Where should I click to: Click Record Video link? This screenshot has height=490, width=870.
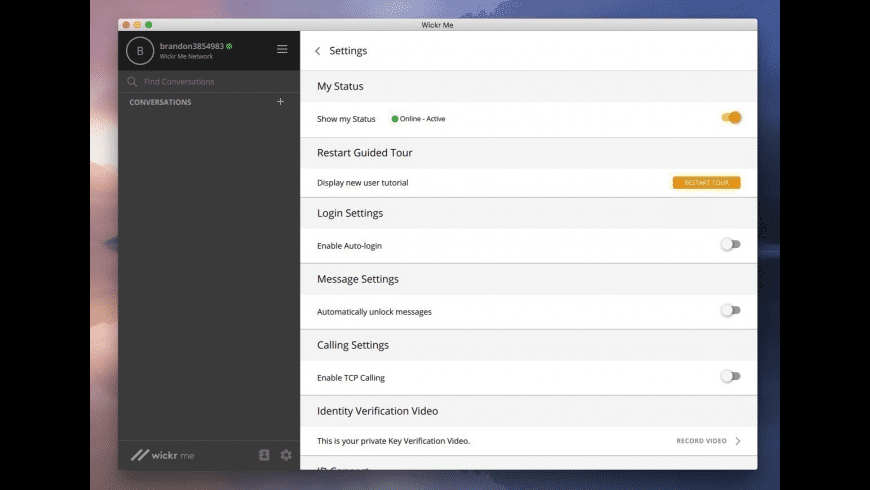701,441
